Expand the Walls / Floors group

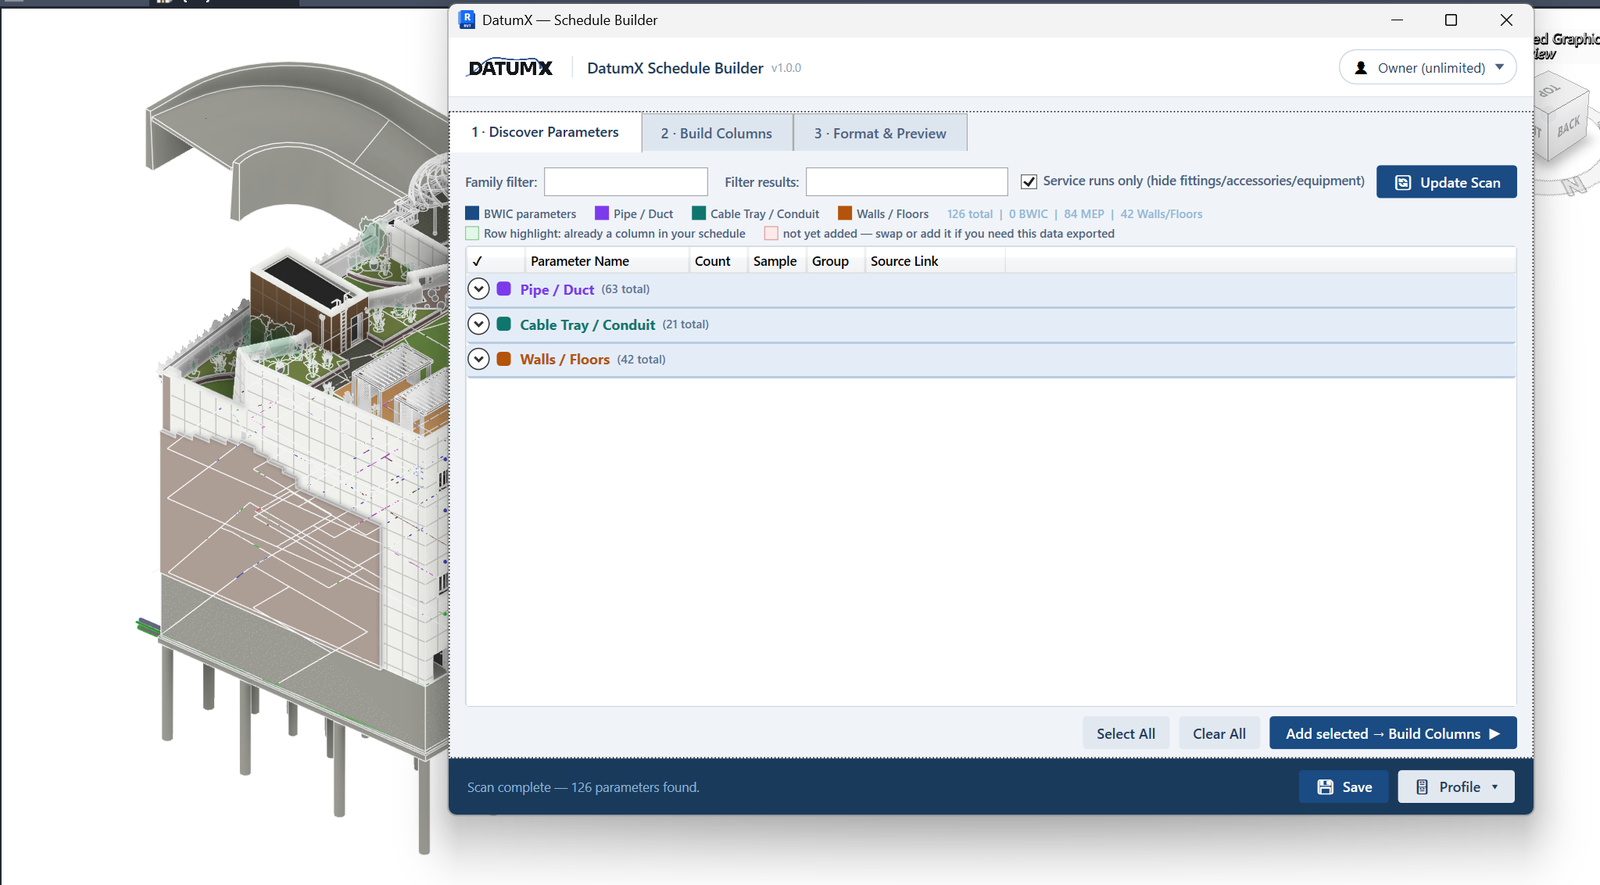(x=479, y=359)
